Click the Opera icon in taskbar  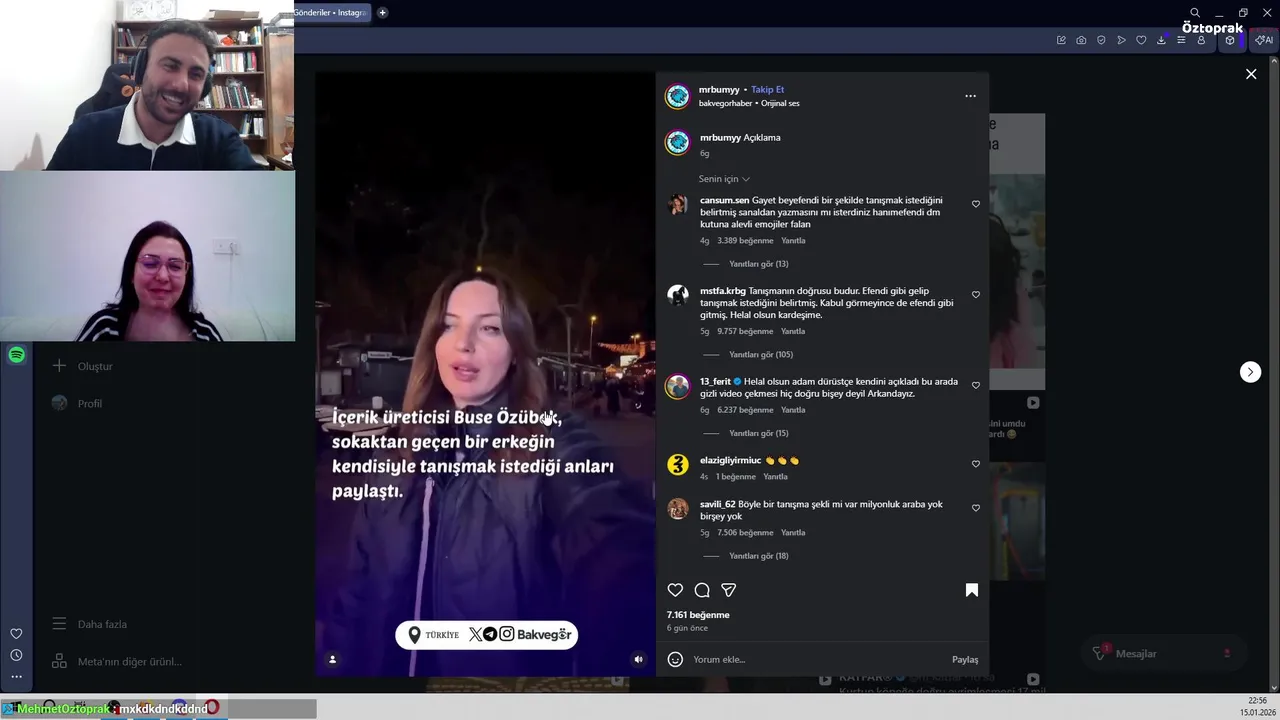click(x=212, y=708)
